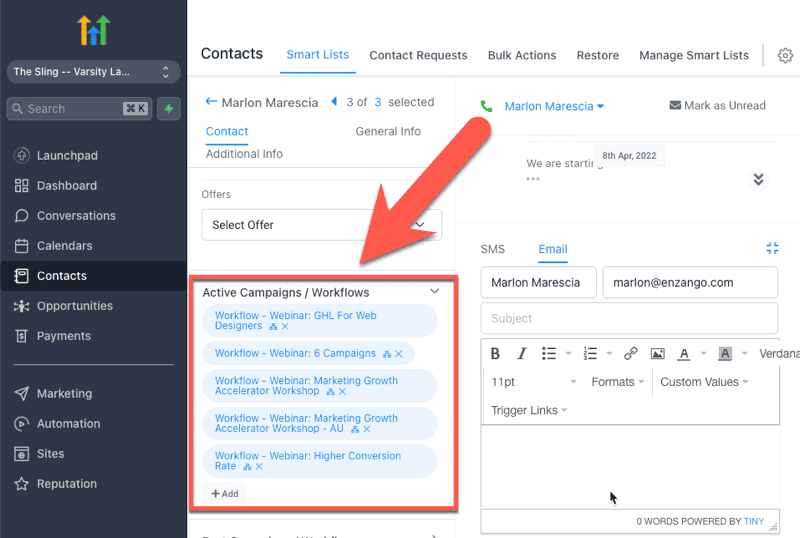Viewport: 800px width, 538px height.
Task: Open workflow icon for Higher Conversion Rate
Action: (x=247, y=467)
